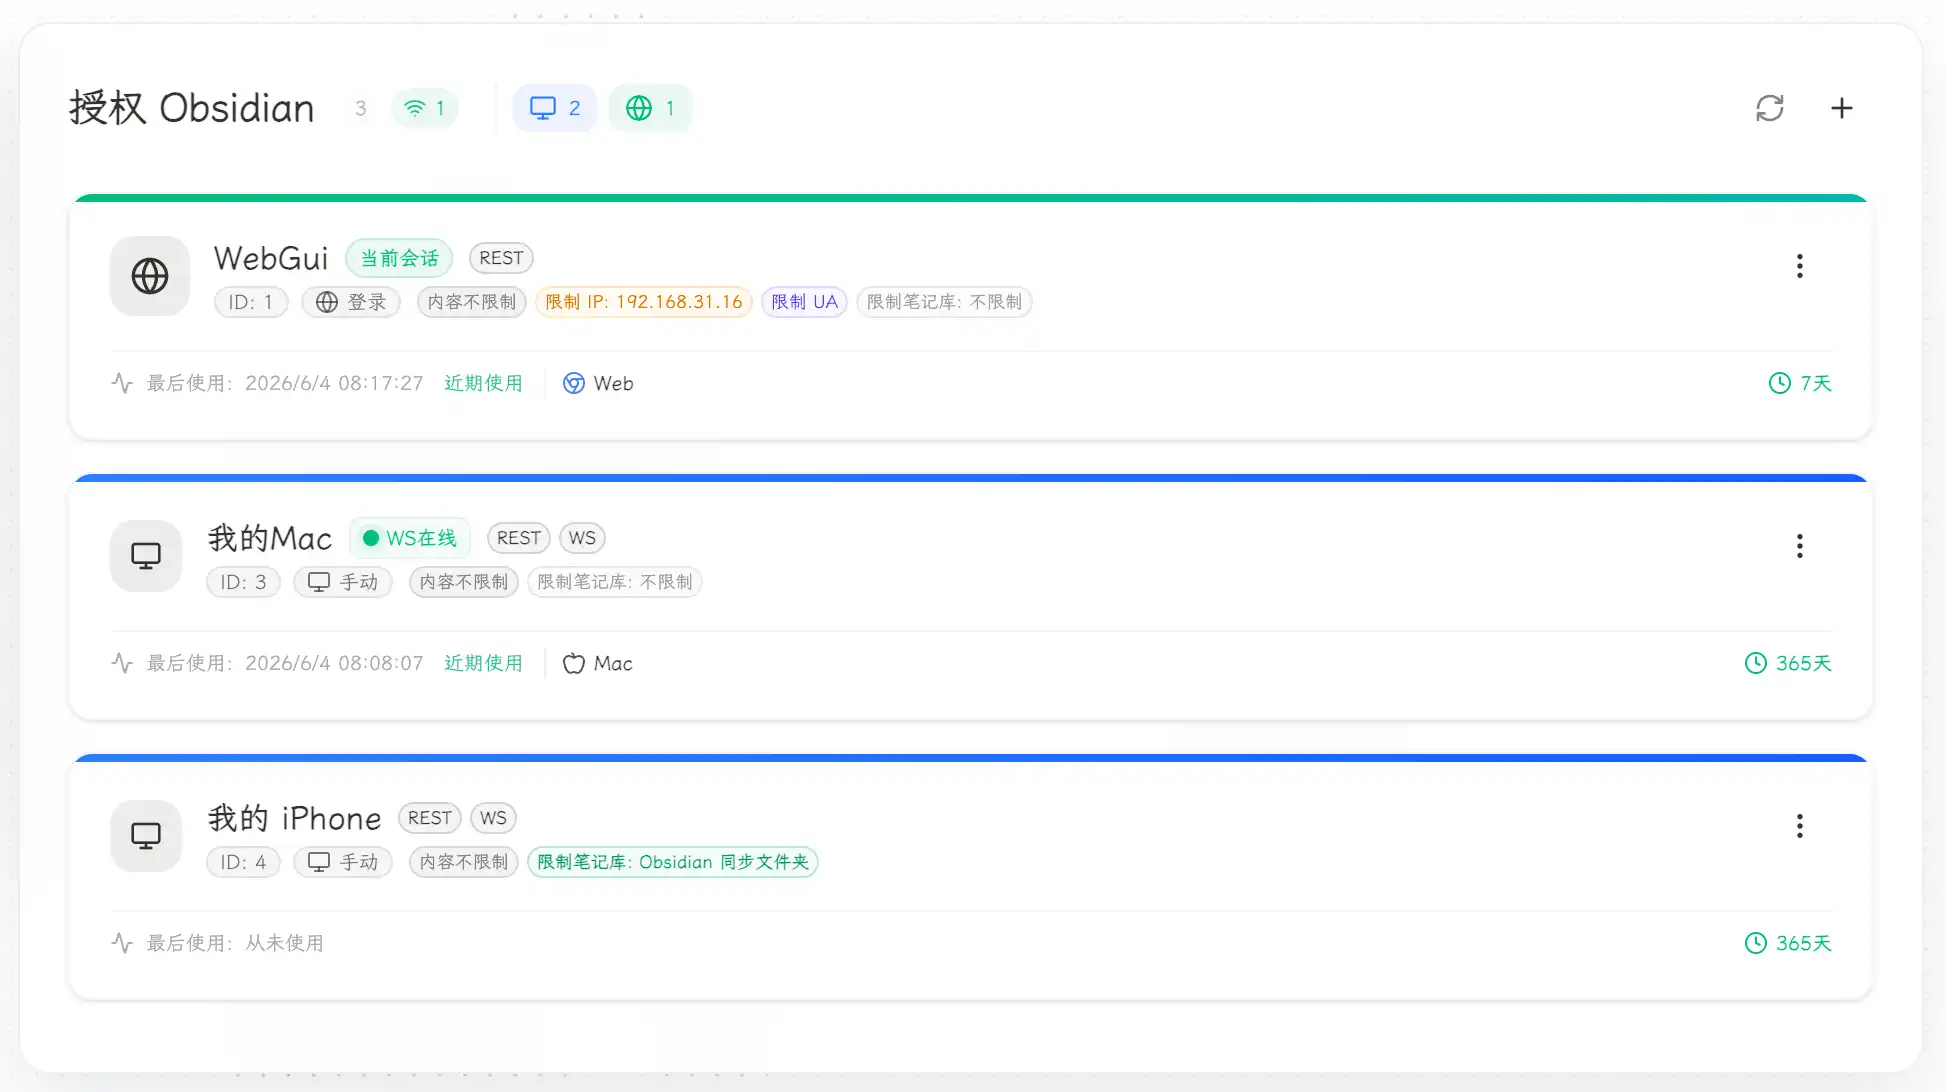
Task: Click 我的Mac's 最后使用 2026/6/4 08:08:07 timestamp
Action: [x=285, y=663]
